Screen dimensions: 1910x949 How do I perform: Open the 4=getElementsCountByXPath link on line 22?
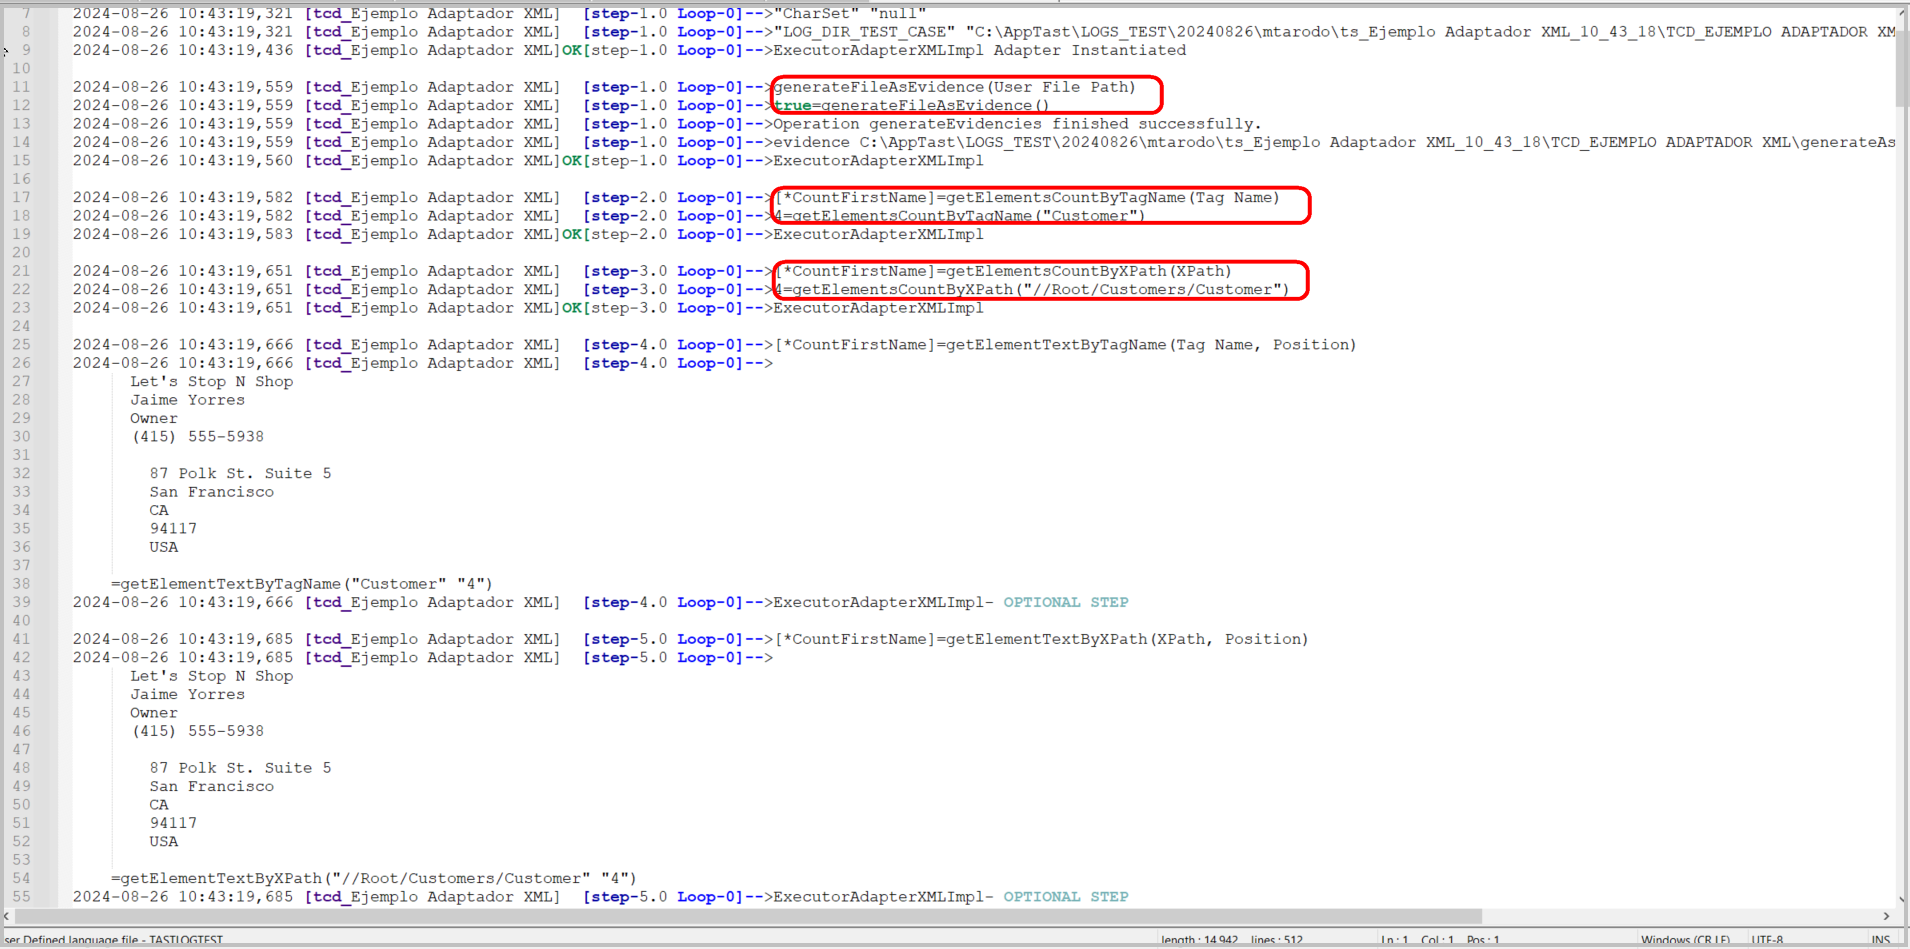coord(1030,289)
